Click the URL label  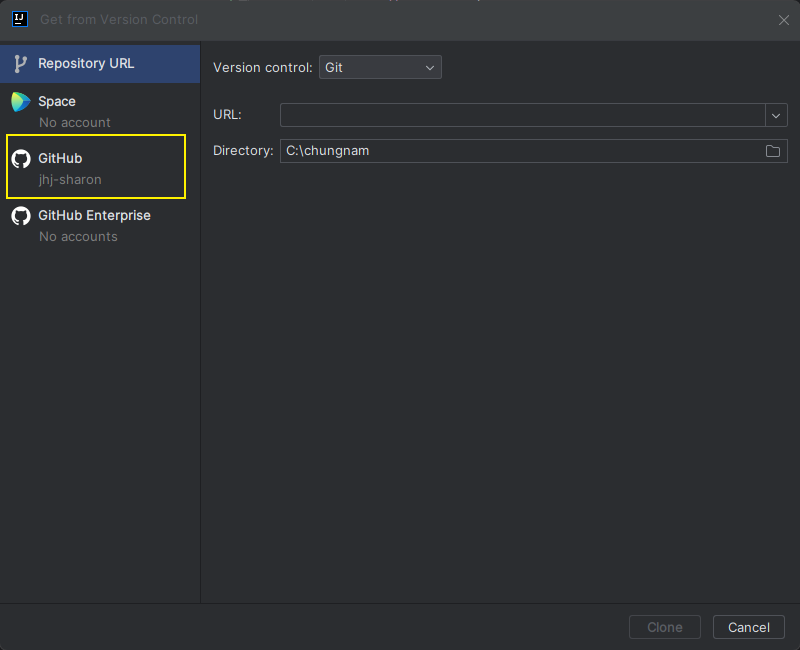(227, 115)
